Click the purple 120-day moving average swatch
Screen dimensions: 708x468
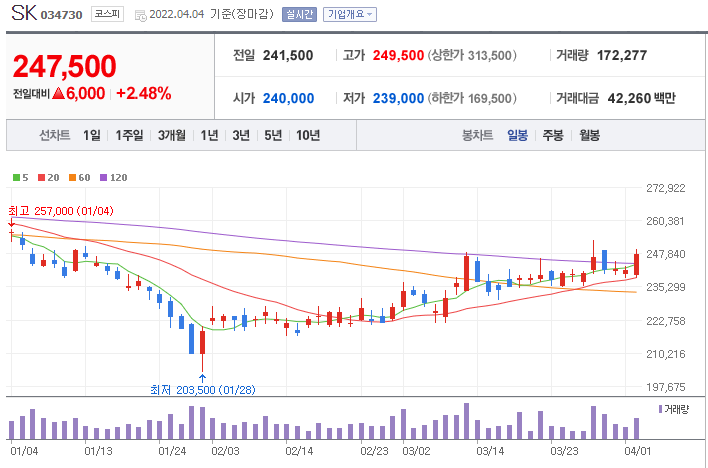[103, 178]
